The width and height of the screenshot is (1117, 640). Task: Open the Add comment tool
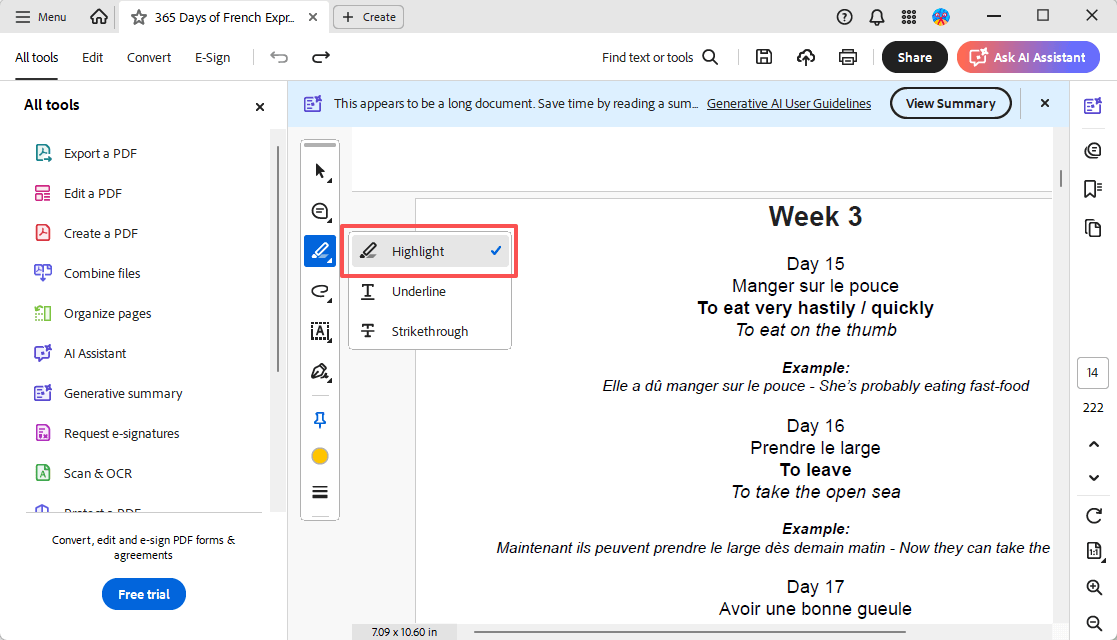click(320, 212)
